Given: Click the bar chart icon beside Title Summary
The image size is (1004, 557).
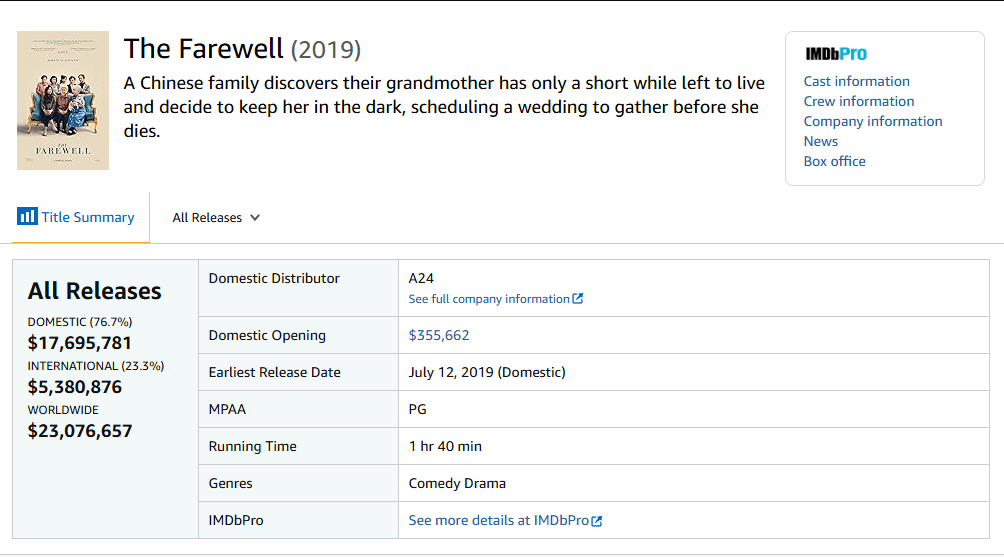Looking at the screenshot, I should tap(27, 217).
